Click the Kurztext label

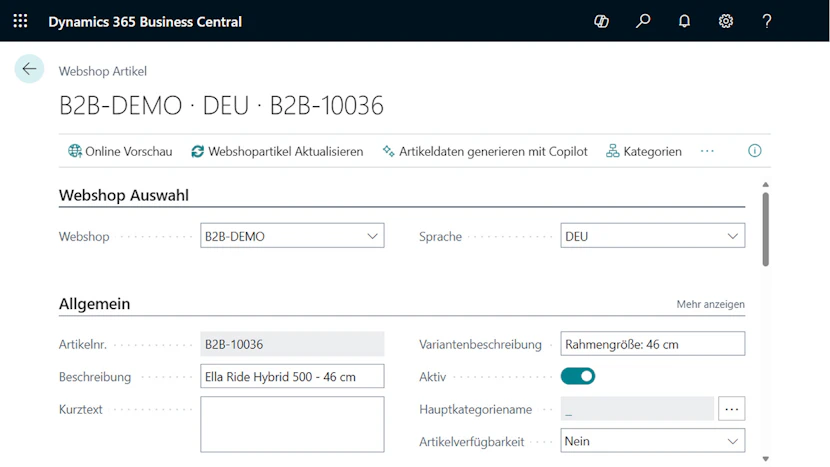tap(80, 409)
